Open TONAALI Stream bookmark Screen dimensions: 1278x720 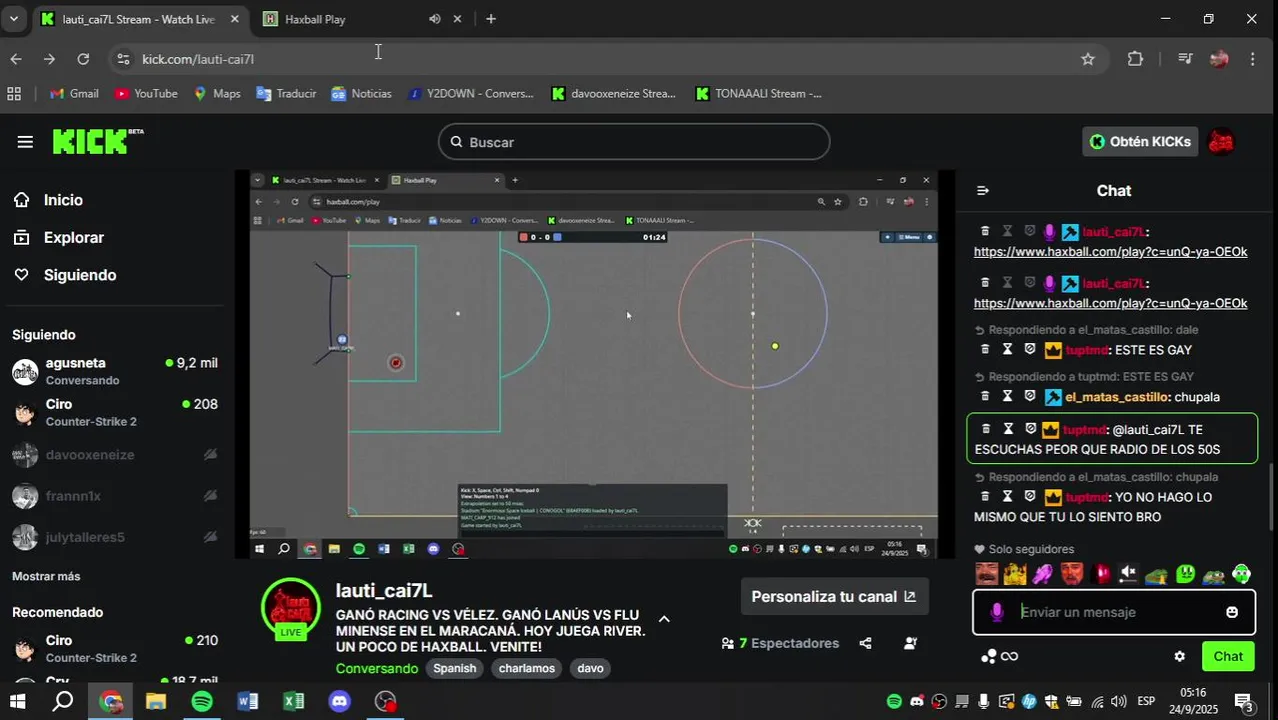point(758,93)
